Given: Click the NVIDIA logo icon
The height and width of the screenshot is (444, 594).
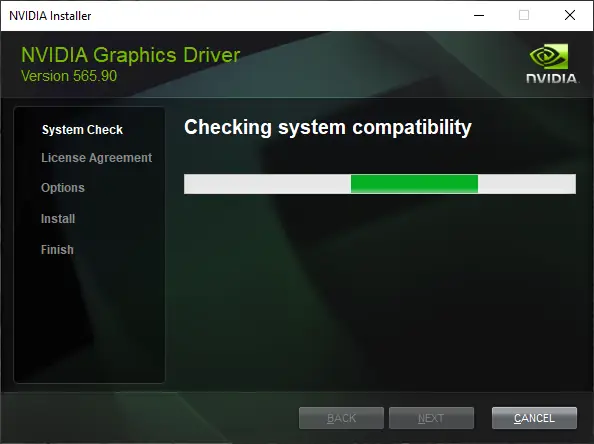Looking at the screenshot, I should [552, 63].
